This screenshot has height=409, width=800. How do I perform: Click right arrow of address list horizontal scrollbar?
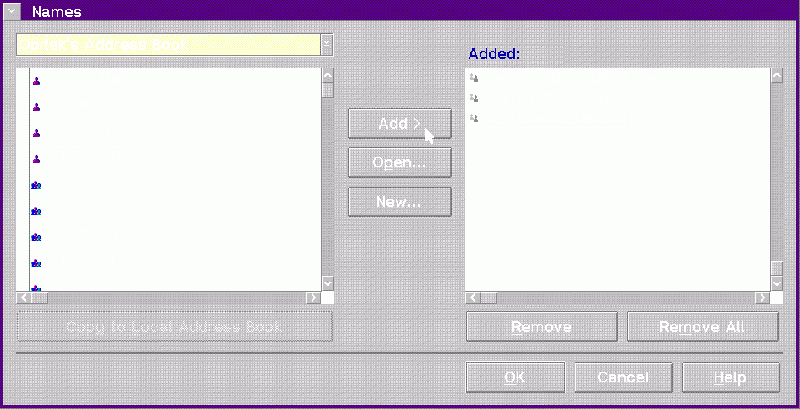[x=313, y=297]
